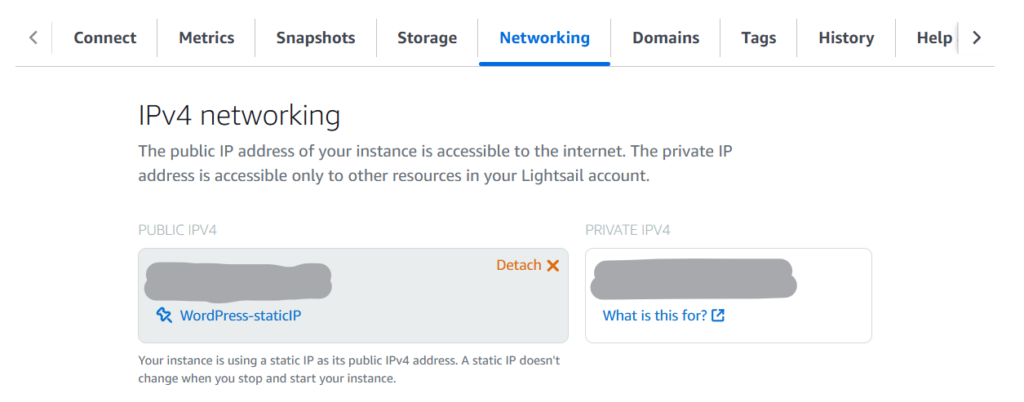Click the 'IPv4 networking' heading

point(239,116)
